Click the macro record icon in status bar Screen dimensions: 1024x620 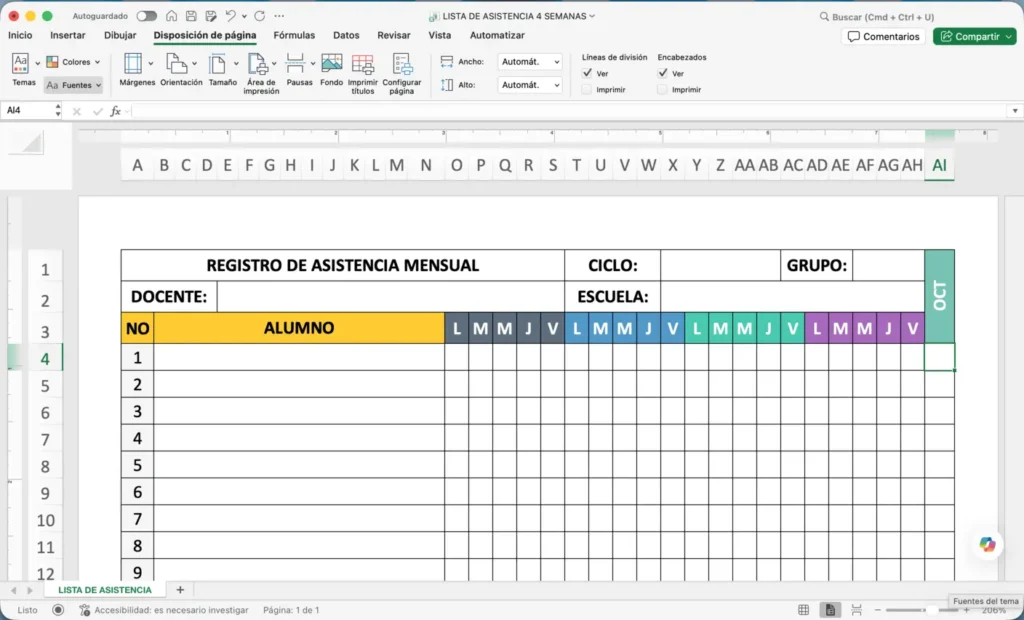tap(58, 610)
